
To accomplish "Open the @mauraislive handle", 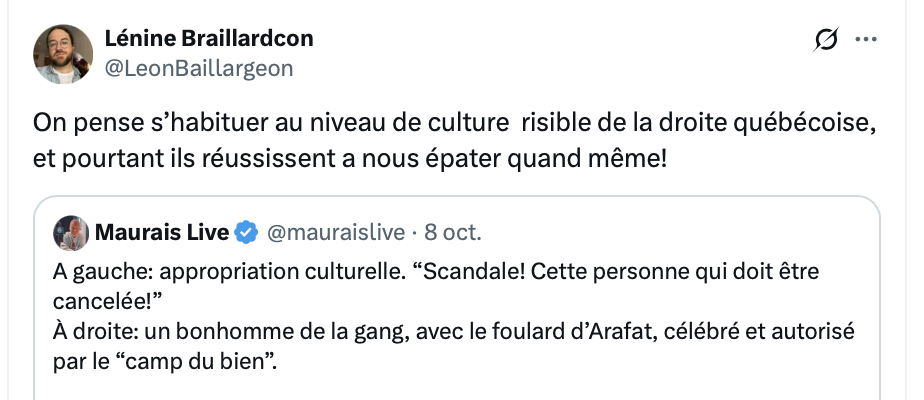I will tap(335, 233).
